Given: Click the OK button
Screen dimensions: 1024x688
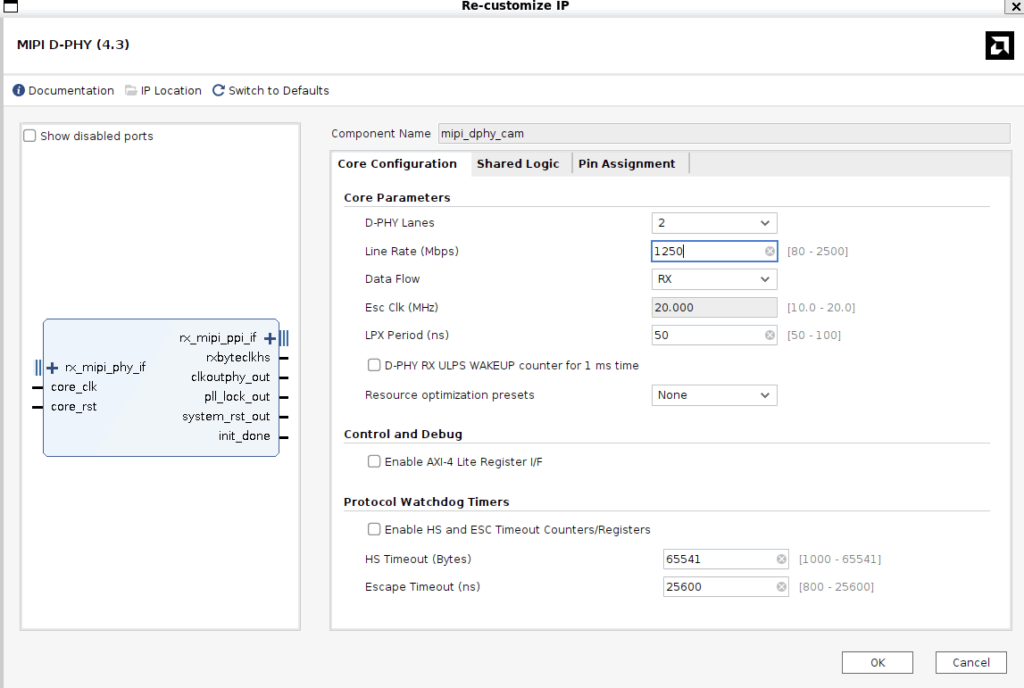Looking at the screenshot, I should [877, 663].
